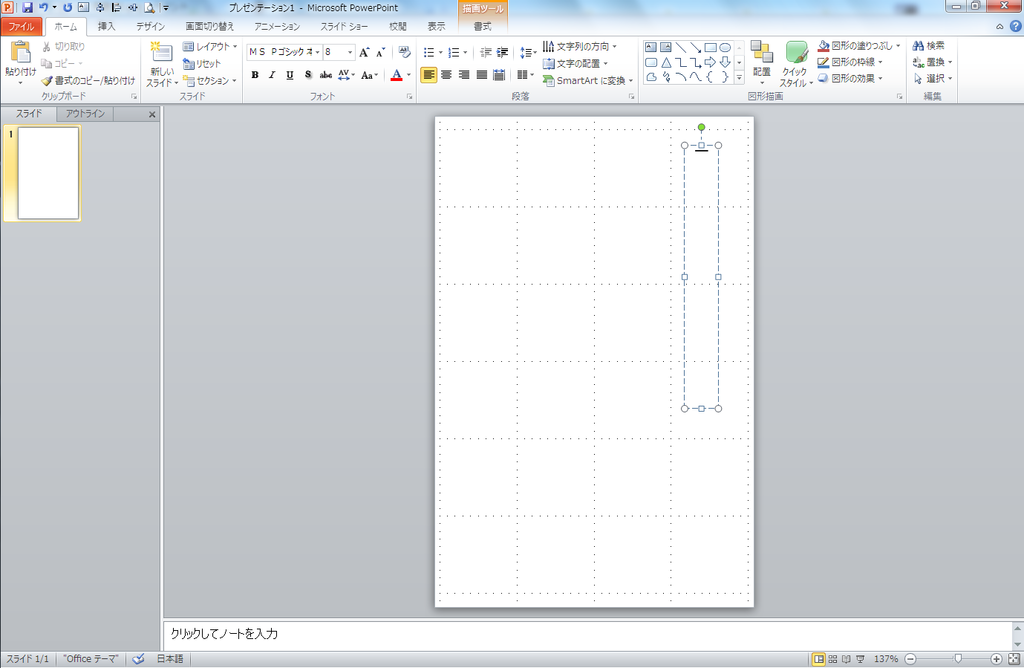Open Shape Fill (図形の塗りつぶし) options
The height and width of the screenshot is (668, 1024).
point(859,46)
